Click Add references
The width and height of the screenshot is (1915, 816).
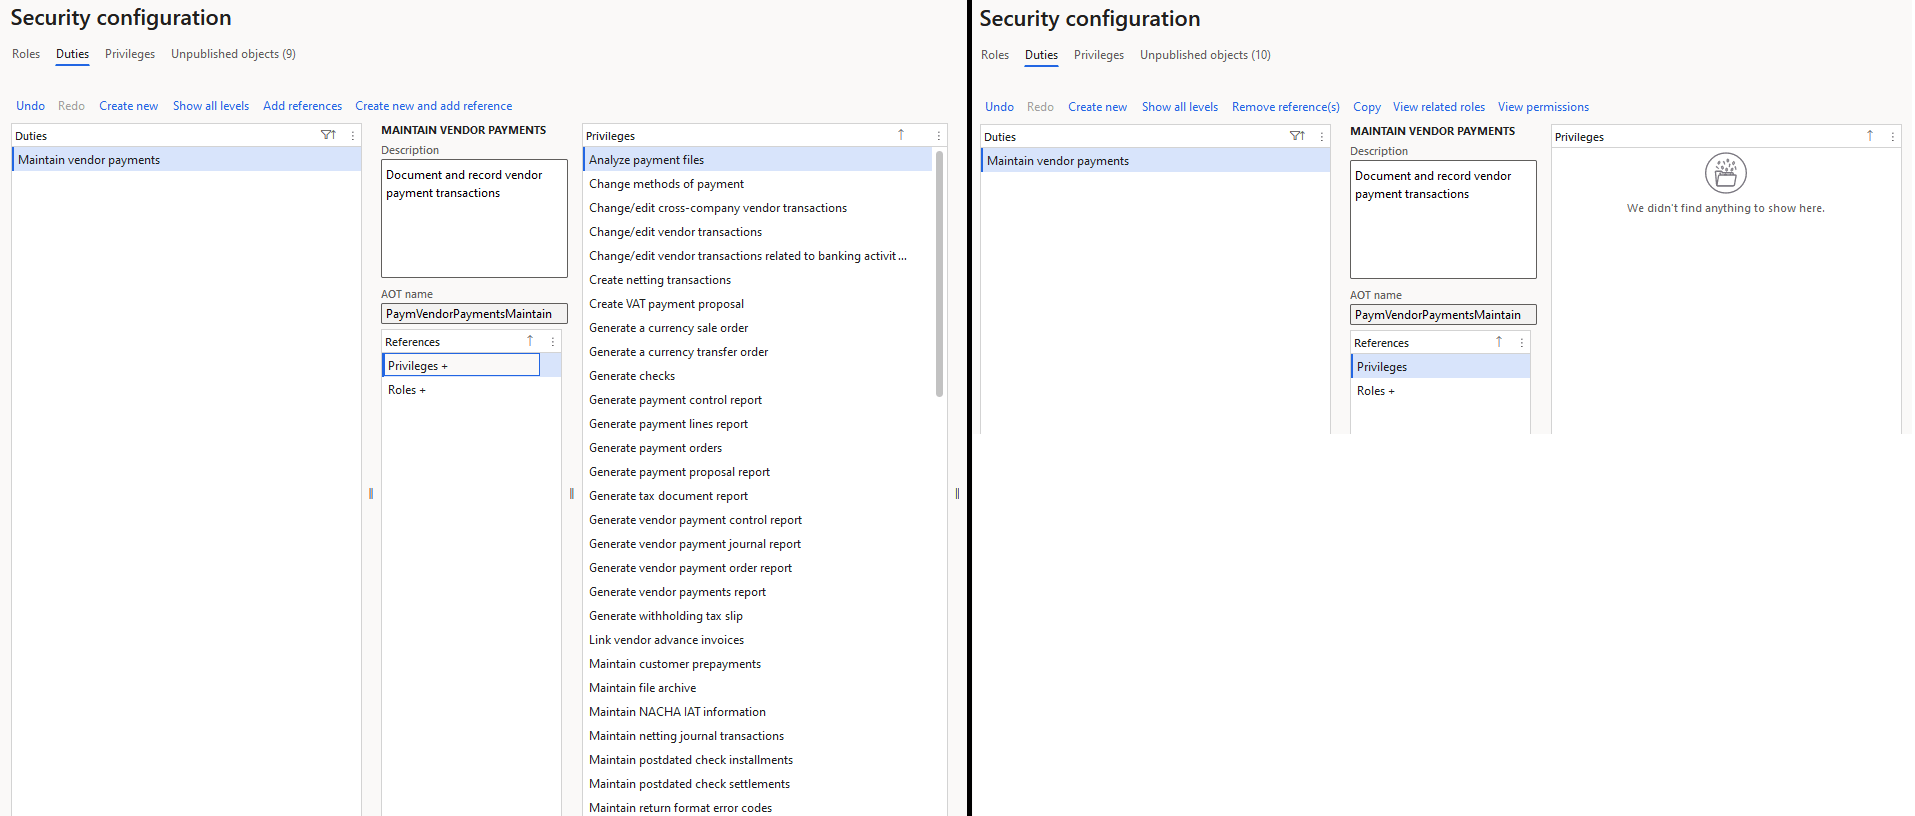click(x=302, y=106)
